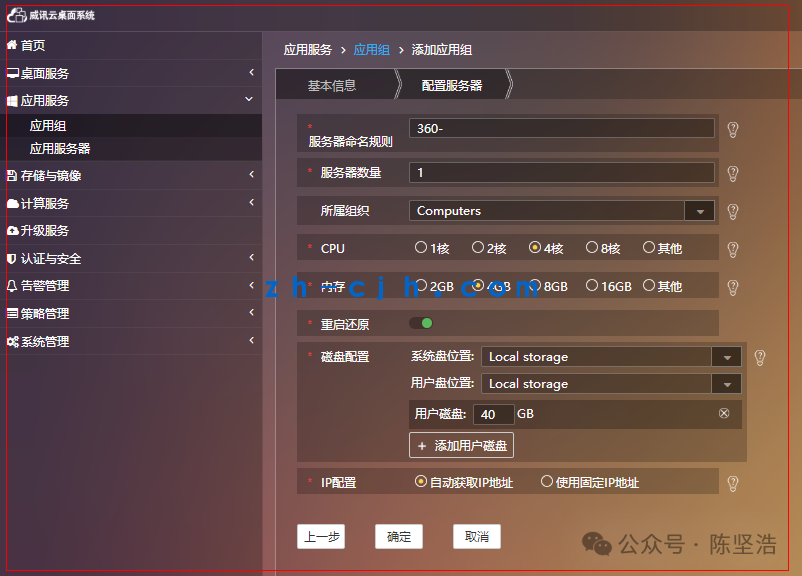Select CPU 2核 option
802x576 pixels.
(x=478, y=248)
